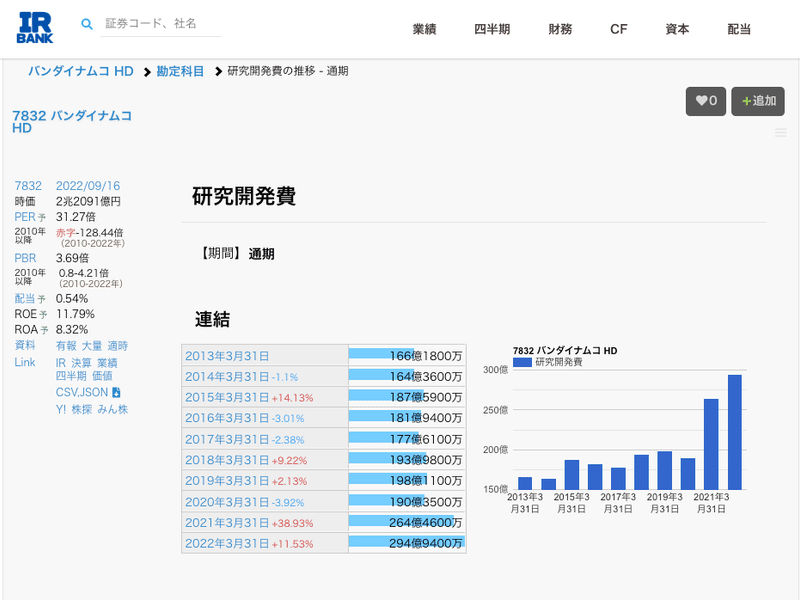Open the 2013年3月31日 row link

point(227,356)
